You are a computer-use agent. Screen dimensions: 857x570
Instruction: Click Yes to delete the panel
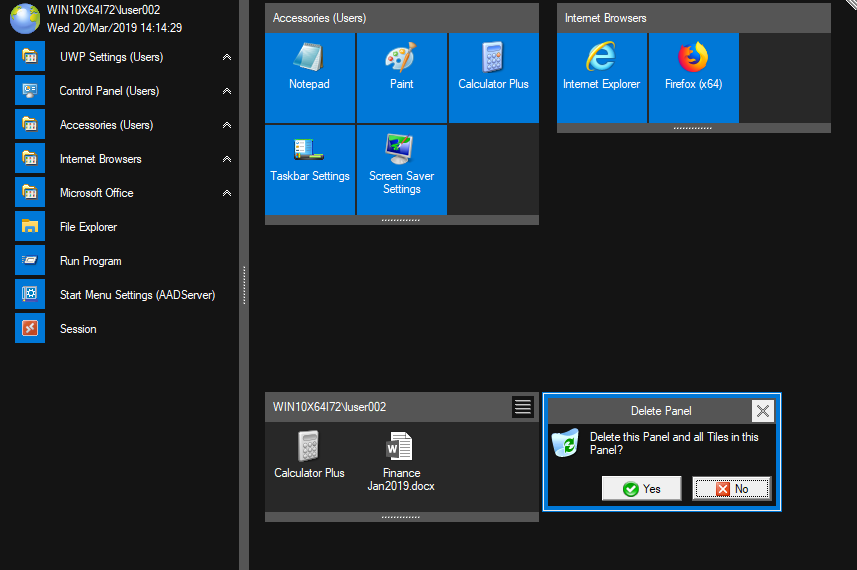point(641,489)
